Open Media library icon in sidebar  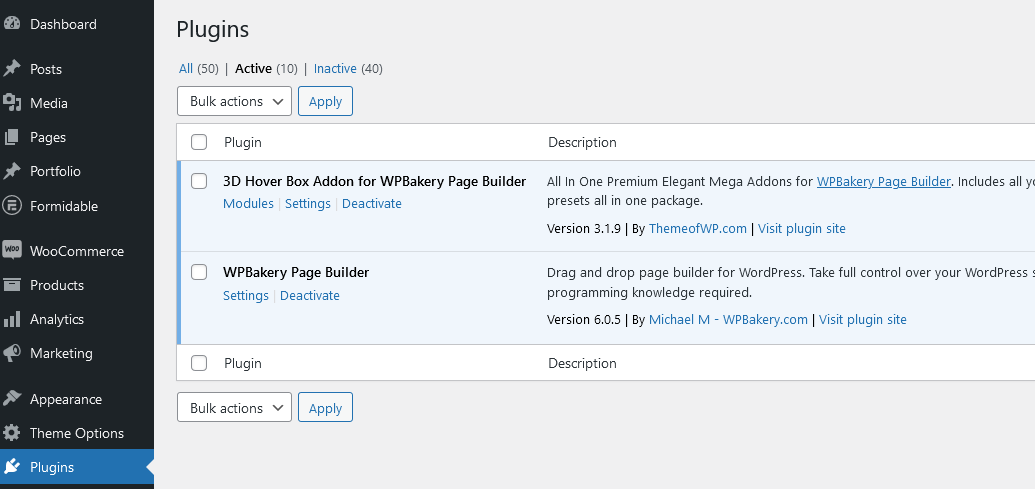12,103
